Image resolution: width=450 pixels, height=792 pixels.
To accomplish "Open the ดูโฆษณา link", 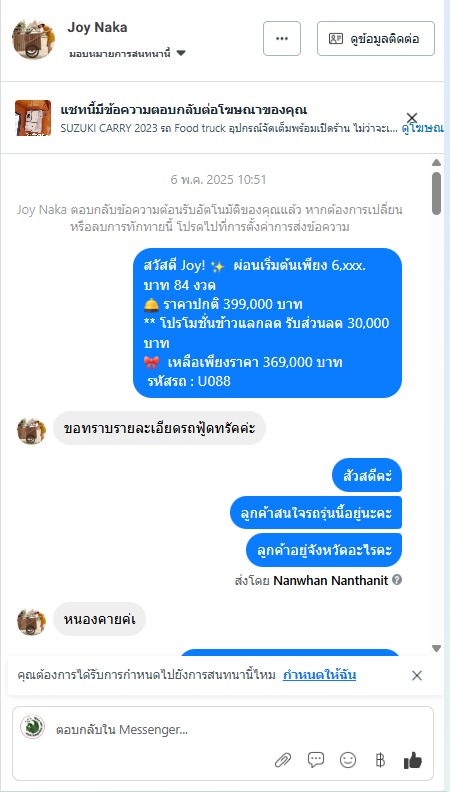I will tap(422, 128).
